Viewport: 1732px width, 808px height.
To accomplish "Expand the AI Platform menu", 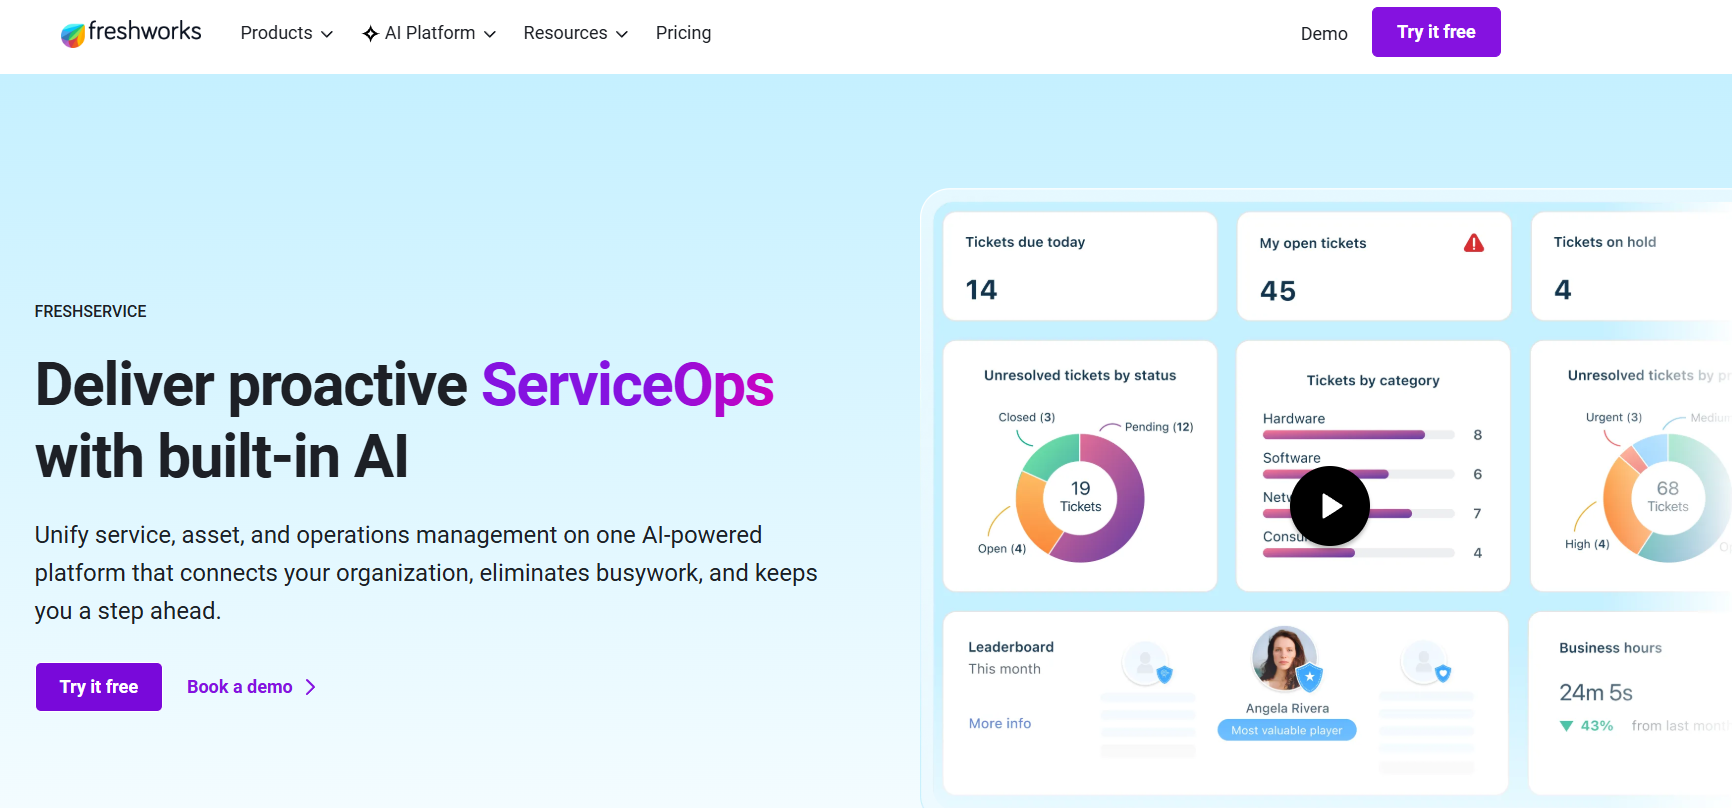I will coord(429,33).
